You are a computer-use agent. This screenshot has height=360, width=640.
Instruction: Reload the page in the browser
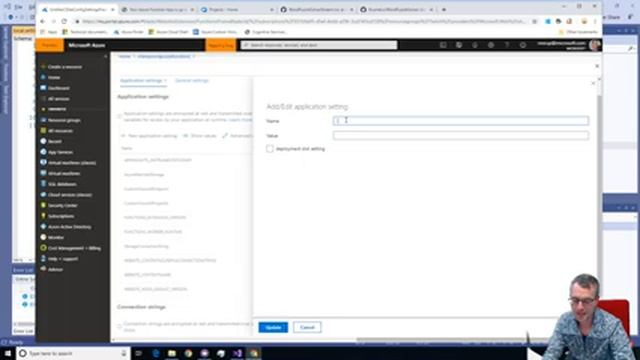(x=64, y=21)
